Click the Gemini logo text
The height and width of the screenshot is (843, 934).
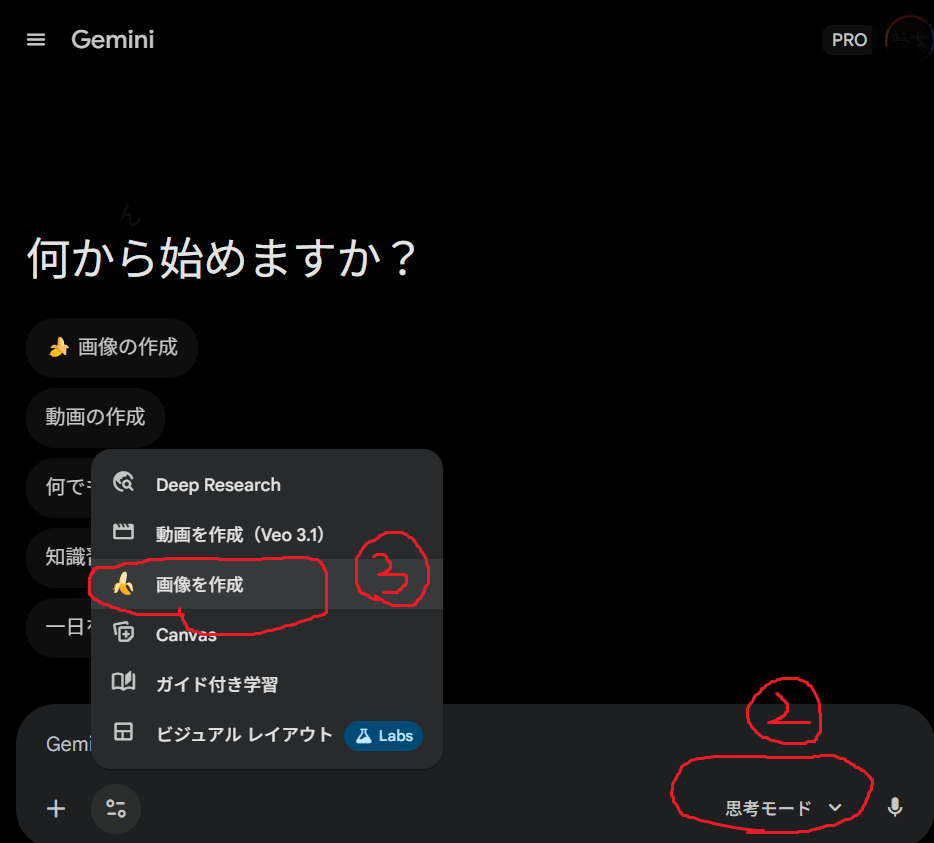(112, 40)
